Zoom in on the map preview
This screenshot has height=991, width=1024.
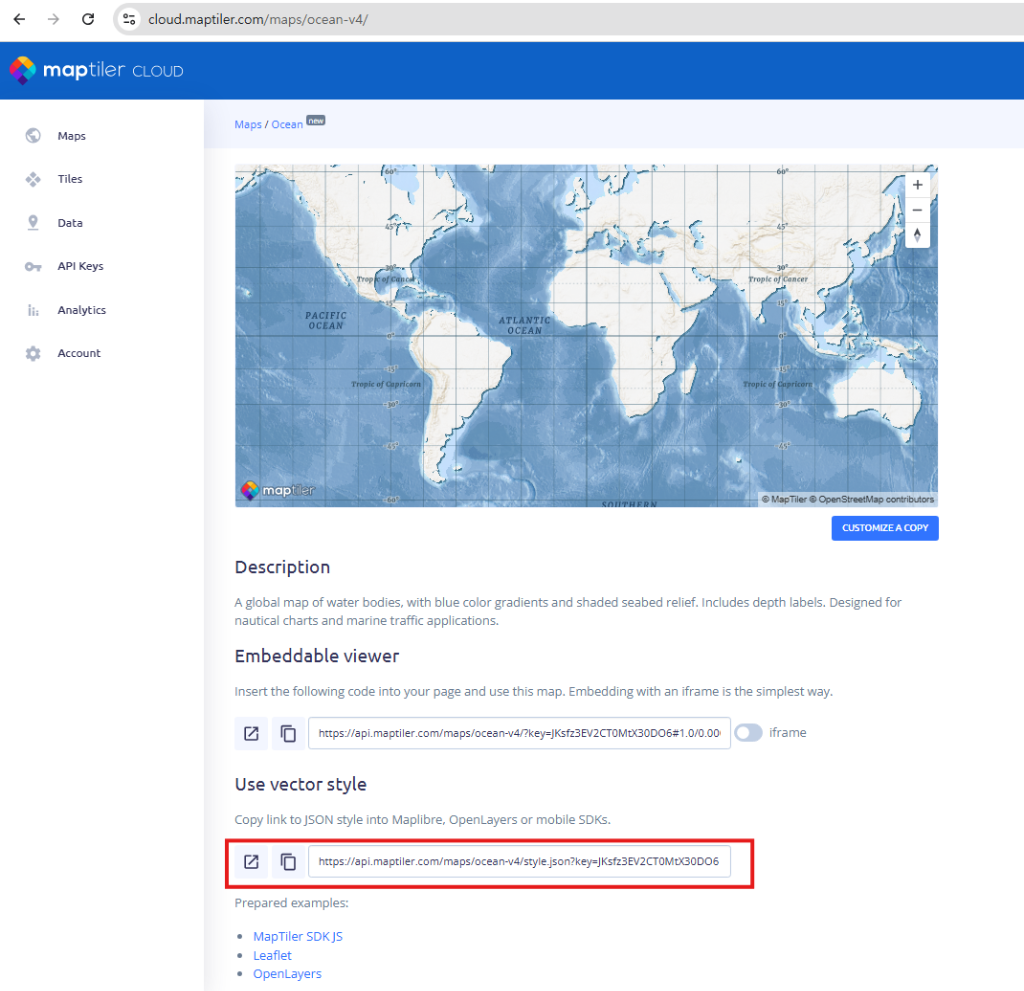[917, 185]
